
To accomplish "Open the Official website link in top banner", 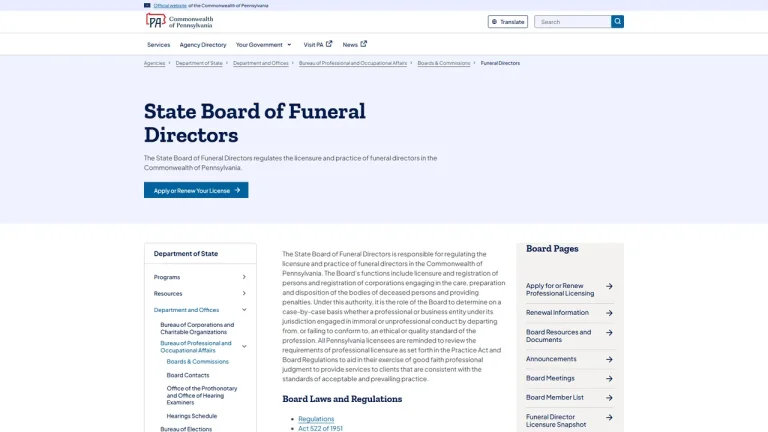I will [x=170, y=5].
